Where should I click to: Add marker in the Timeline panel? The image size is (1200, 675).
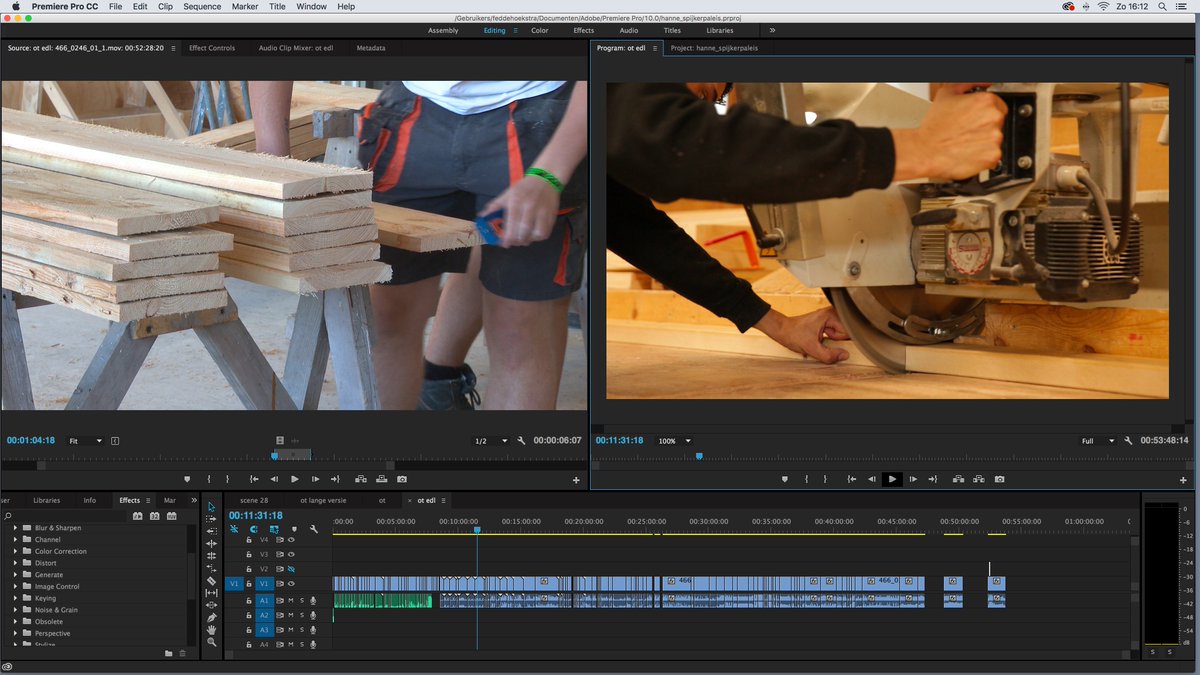coord(292,529)
